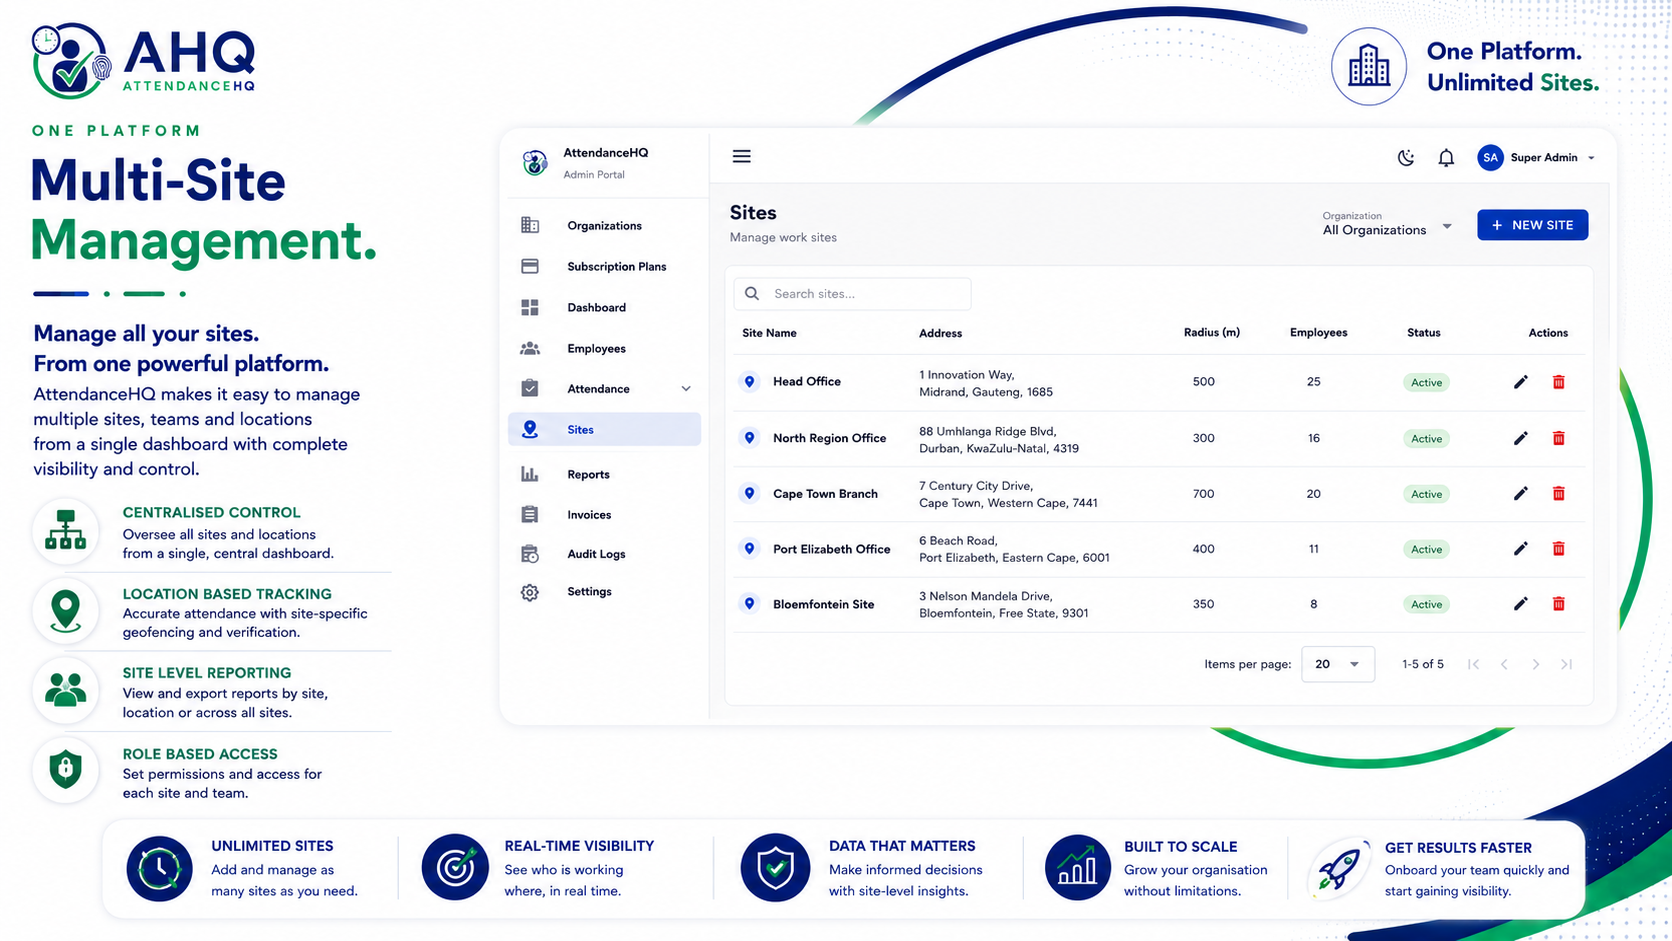Open the Items per page dropdown
The height and width of the screenshot is (941, 1672).
tap(1337, 664)
